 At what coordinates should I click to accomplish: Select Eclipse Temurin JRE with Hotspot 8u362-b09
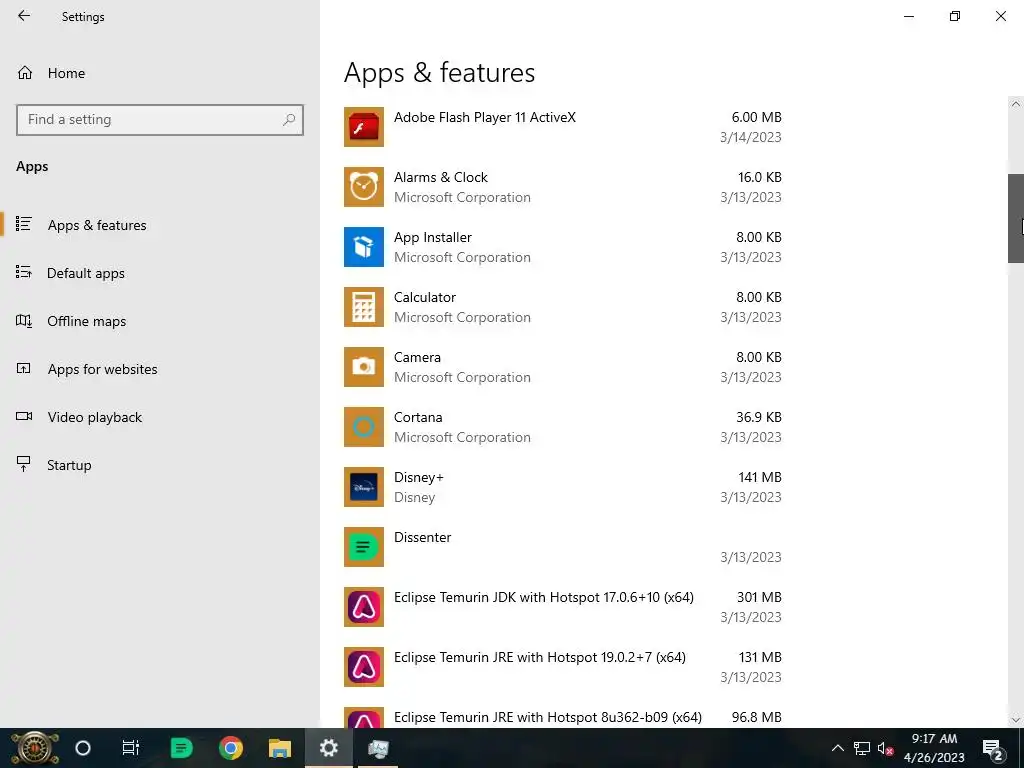[x=547, y=718]
